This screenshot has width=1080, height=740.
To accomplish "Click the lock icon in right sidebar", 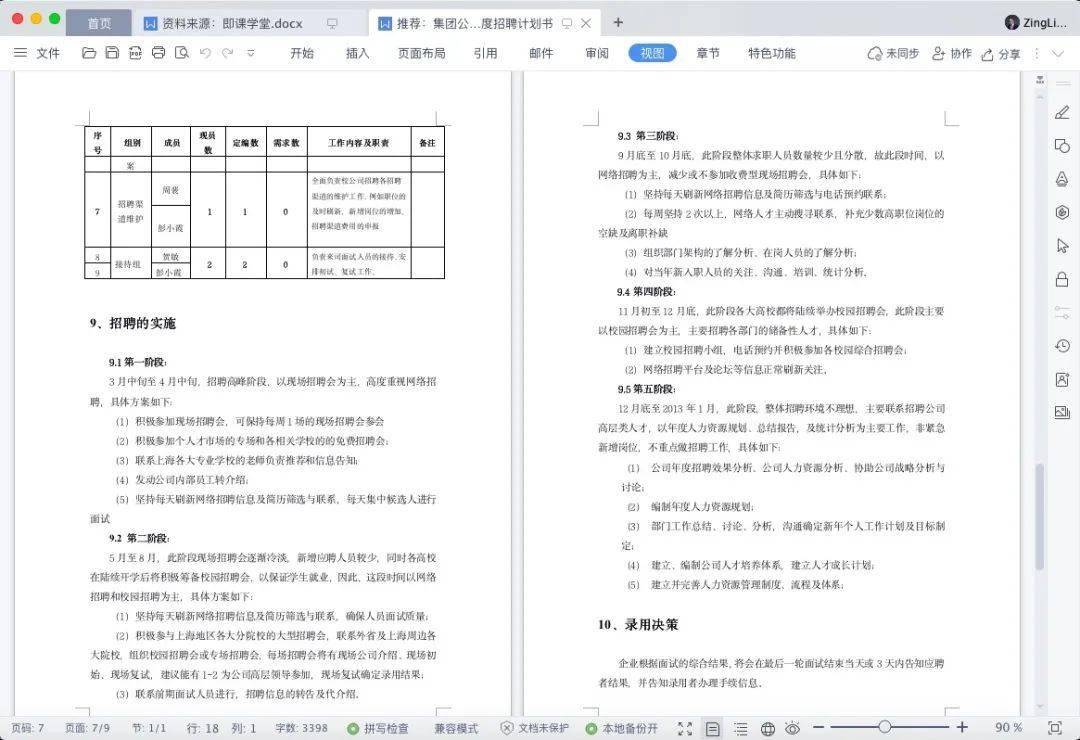I will (1062, 279).
